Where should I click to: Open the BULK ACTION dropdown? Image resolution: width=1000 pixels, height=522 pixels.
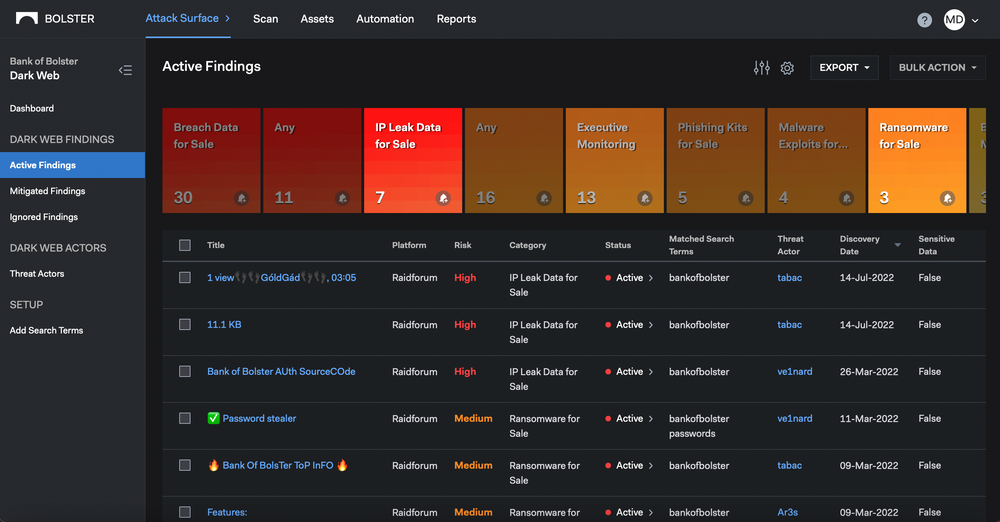pyautogui.click(x=938, y=68)
